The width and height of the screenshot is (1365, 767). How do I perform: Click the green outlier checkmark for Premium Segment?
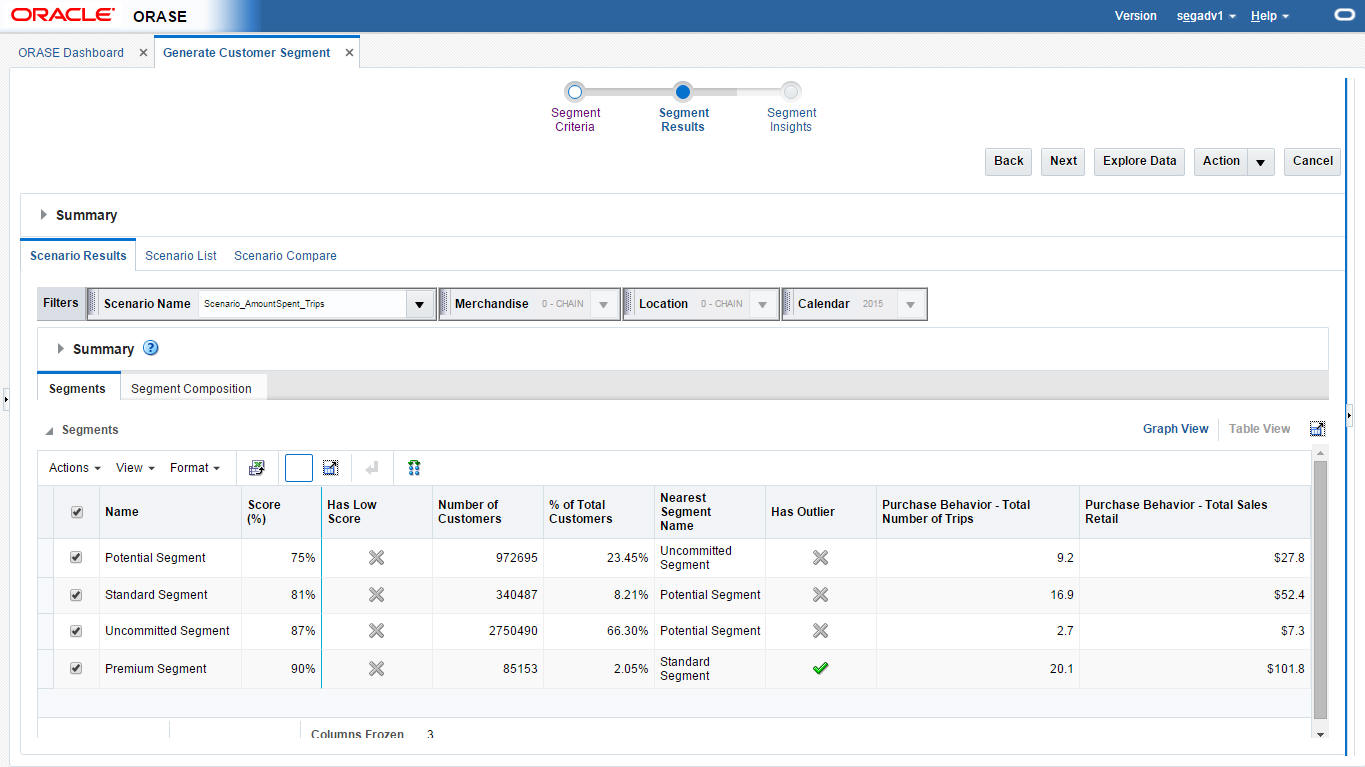click(820, 669)
